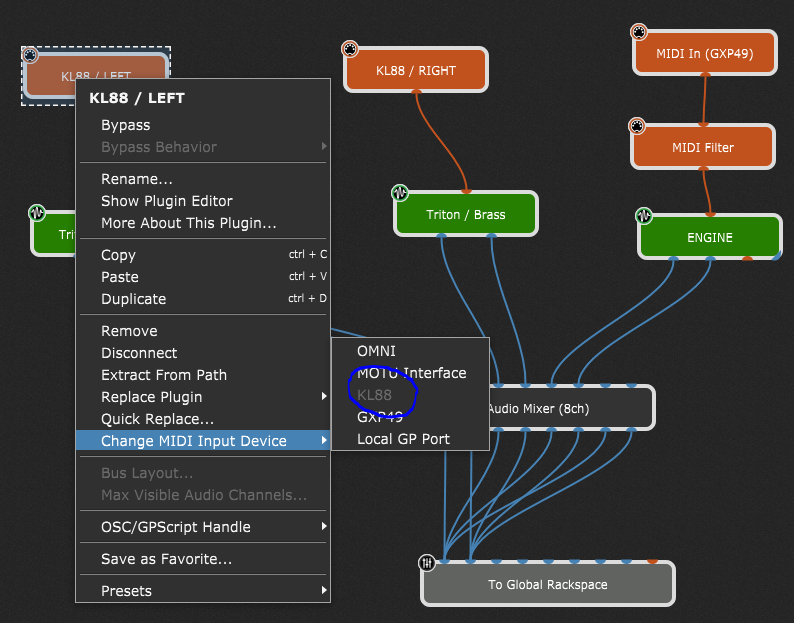Click the waveform icon on Triton / Brass block
The height and width of the screenshot is (623, 794).
[x=400, y=192]
